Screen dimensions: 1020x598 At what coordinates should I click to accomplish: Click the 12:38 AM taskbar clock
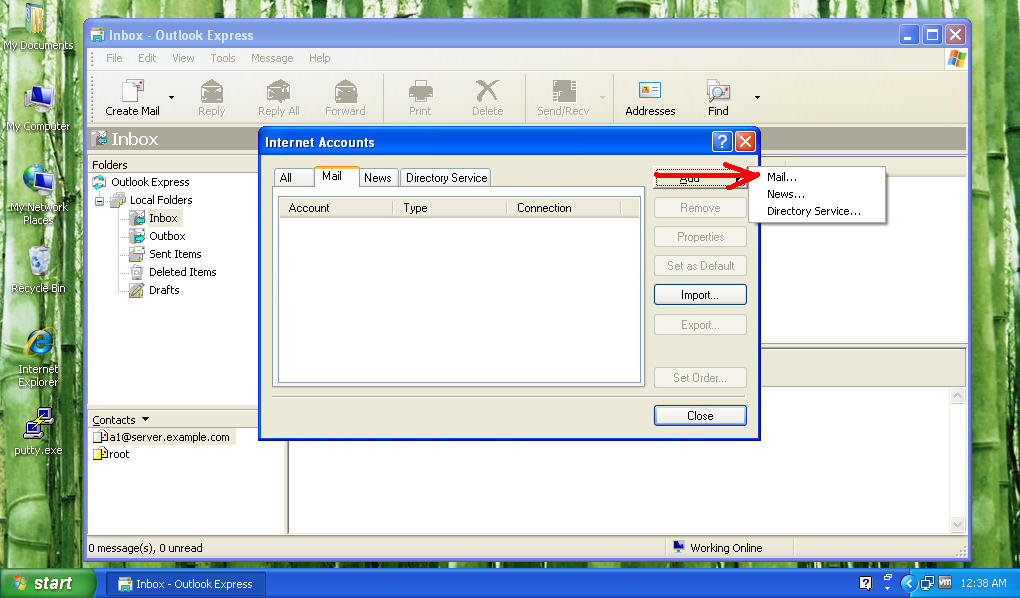(x=983, y=584)
